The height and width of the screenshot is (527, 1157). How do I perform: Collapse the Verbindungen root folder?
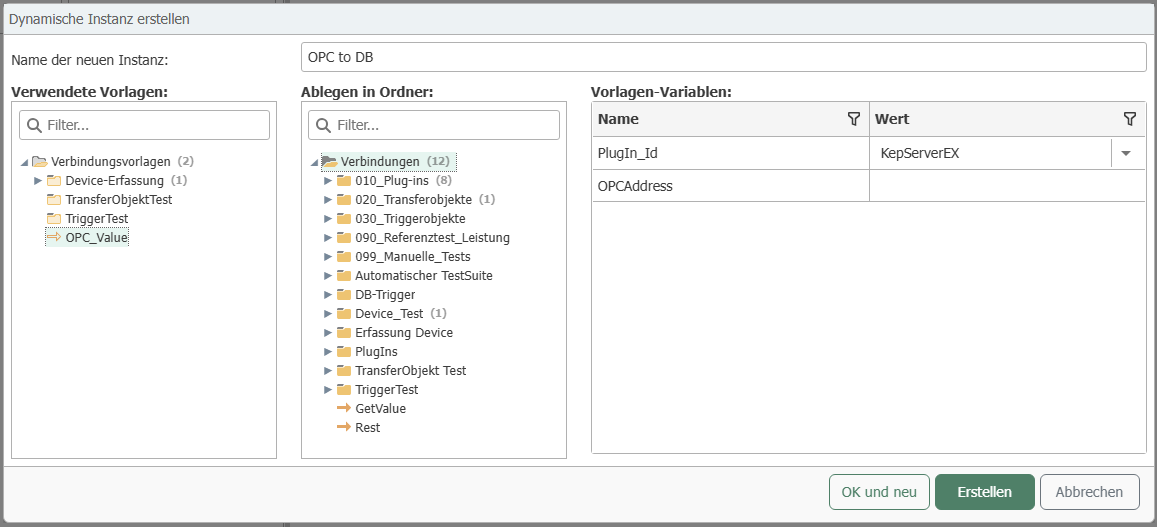pyautogui.click(x=313, y=162)
